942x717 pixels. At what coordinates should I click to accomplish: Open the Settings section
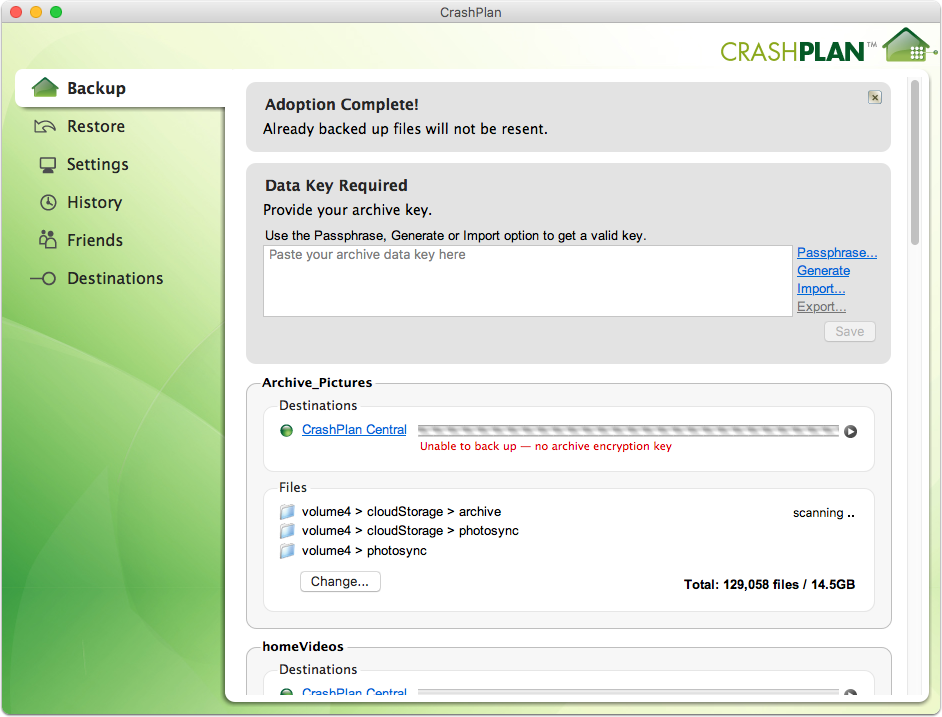[97, 164]
